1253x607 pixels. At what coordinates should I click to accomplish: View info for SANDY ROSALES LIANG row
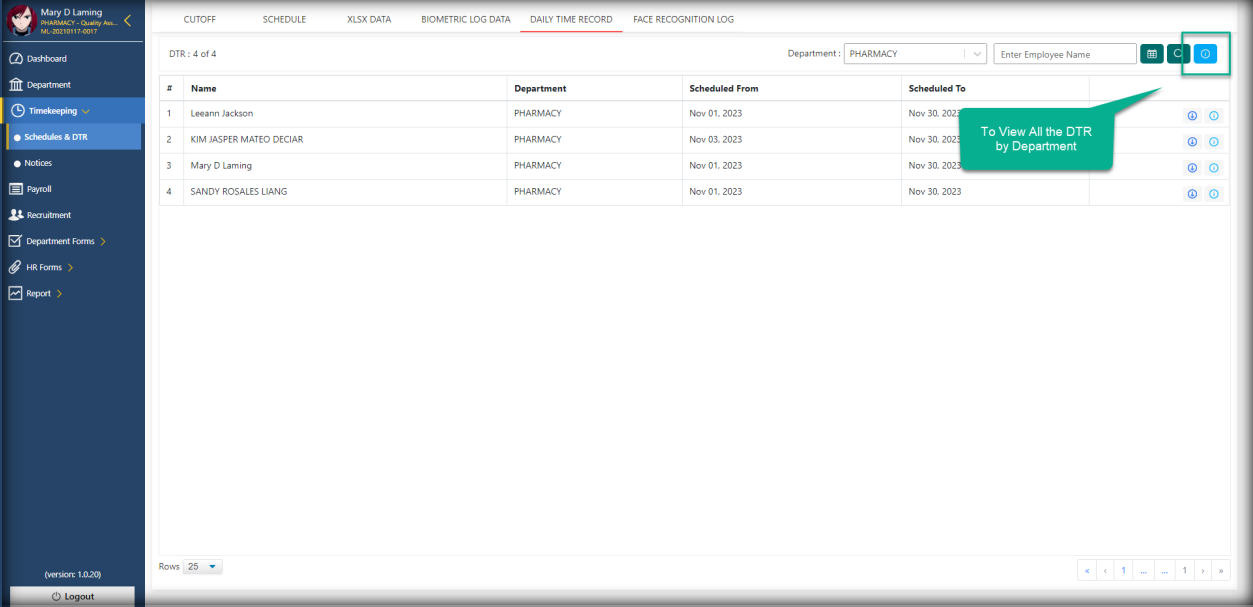(1214, 194)
